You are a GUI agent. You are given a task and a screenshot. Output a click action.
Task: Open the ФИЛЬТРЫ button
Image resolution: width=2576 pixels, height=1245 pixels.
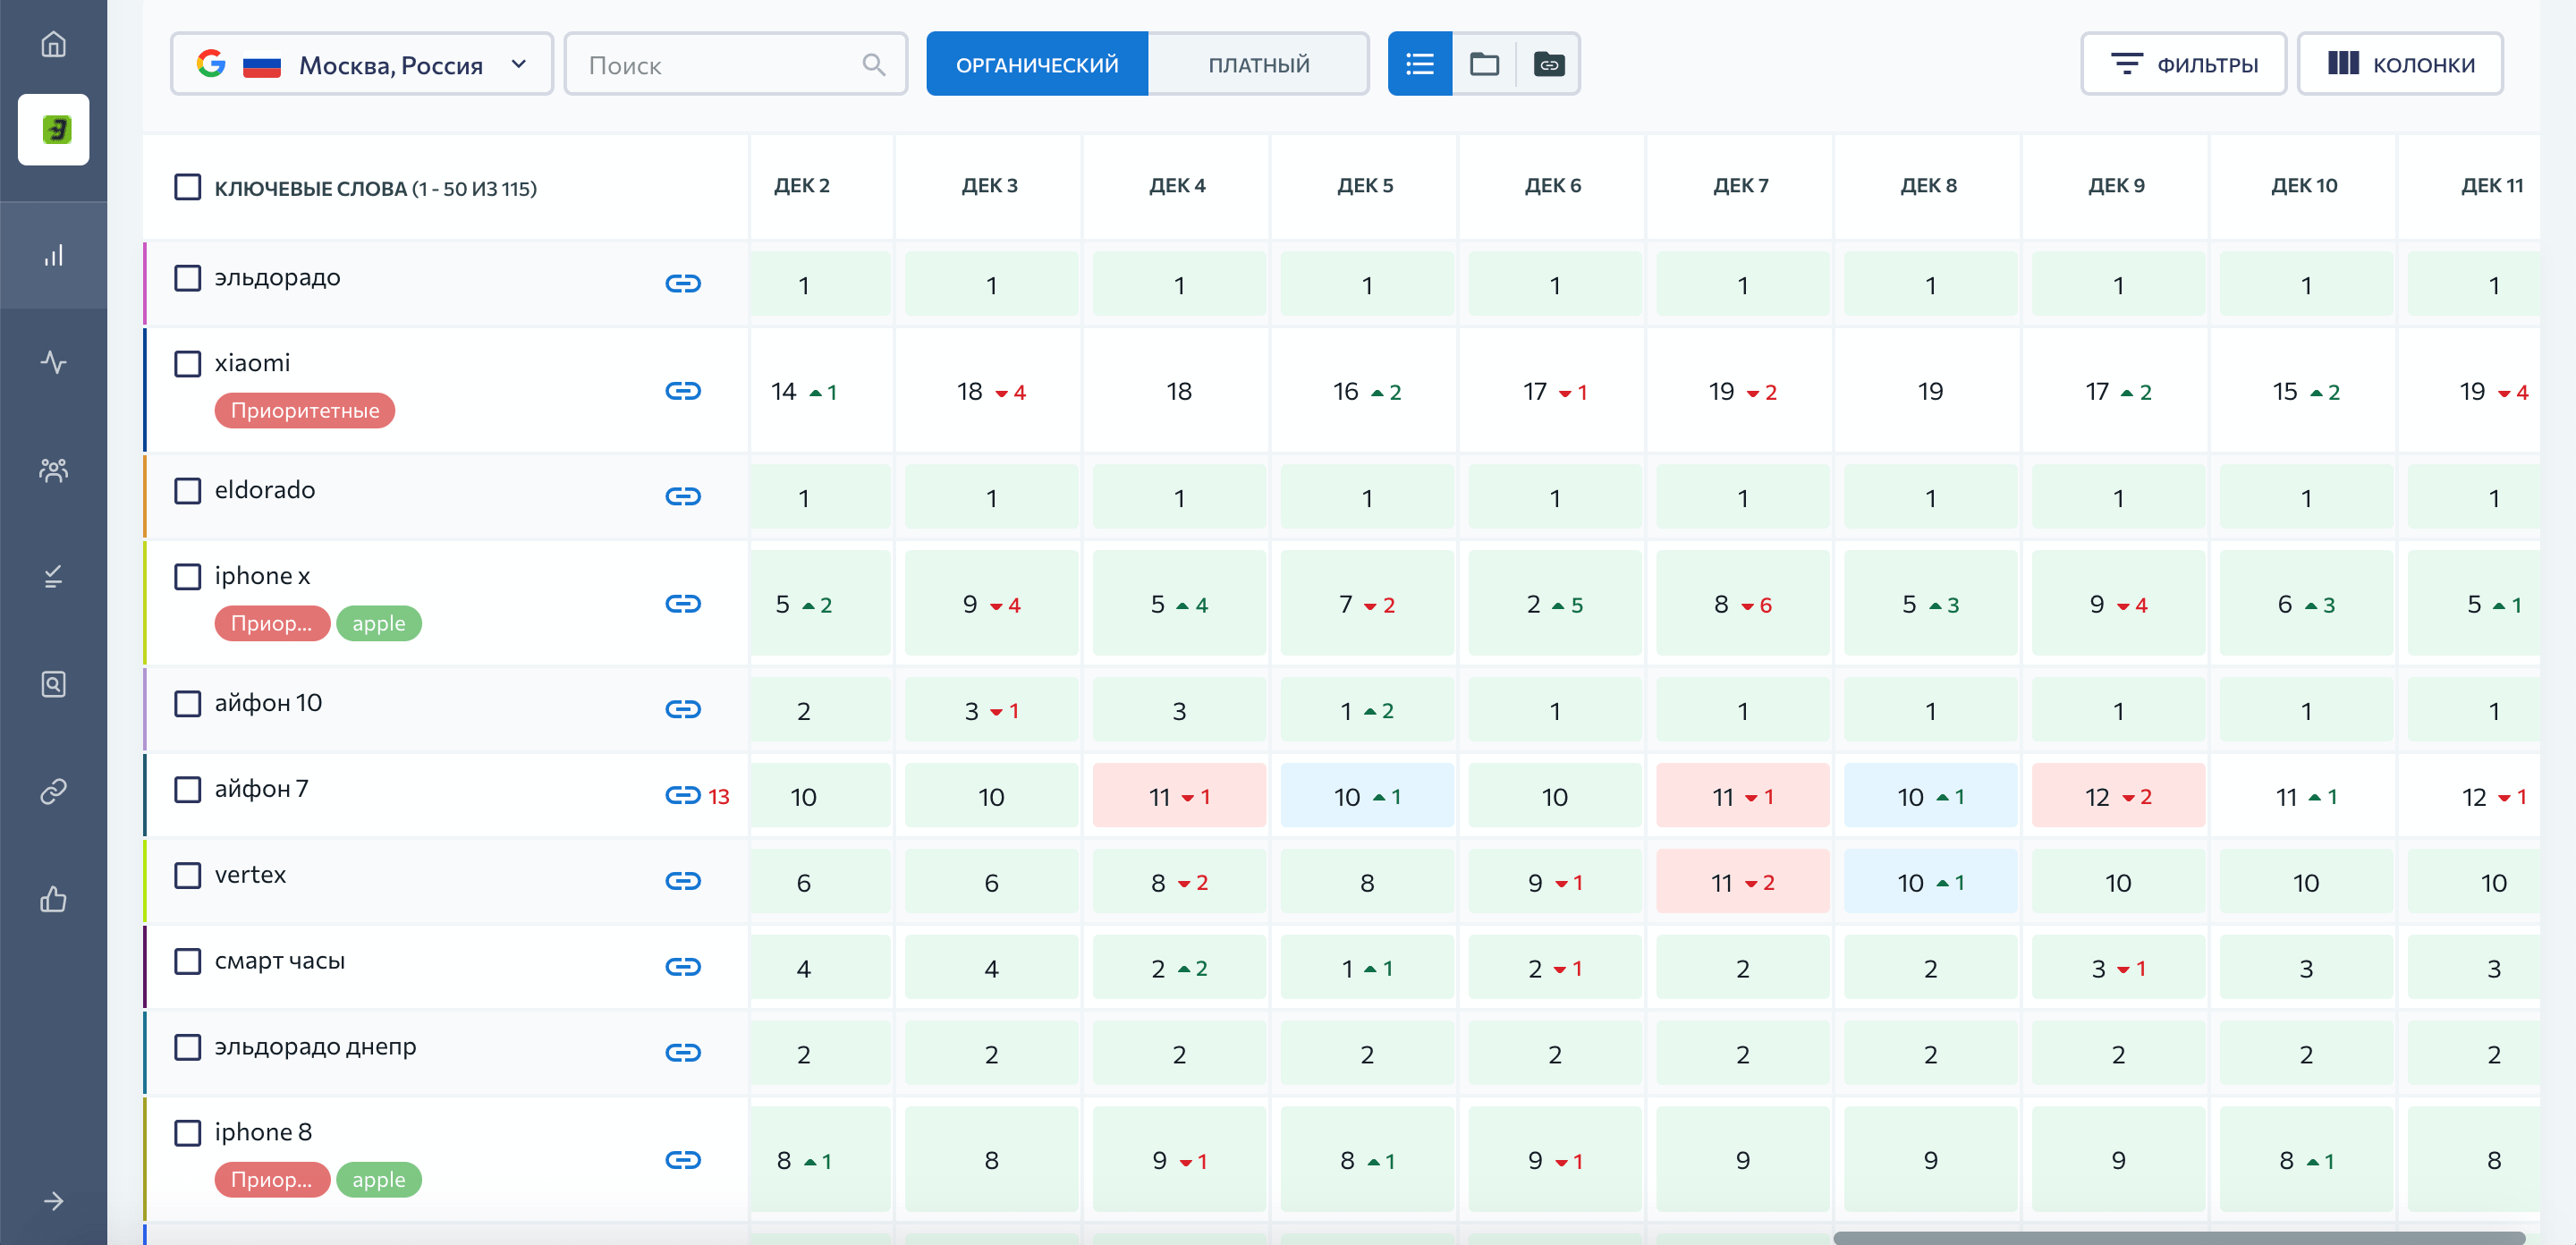[2183, 65]
